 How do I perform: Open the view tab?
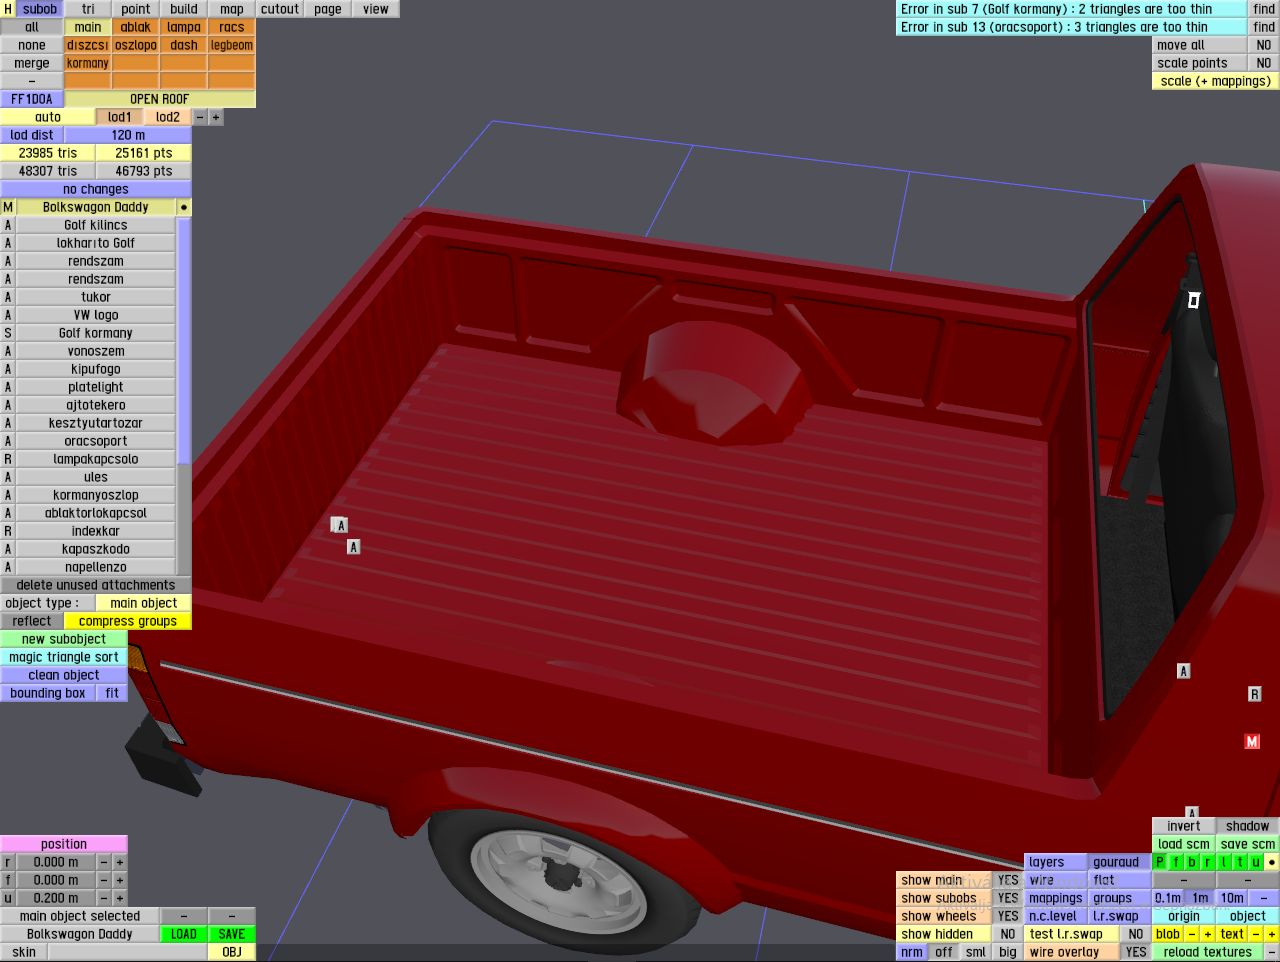(376, 9)
